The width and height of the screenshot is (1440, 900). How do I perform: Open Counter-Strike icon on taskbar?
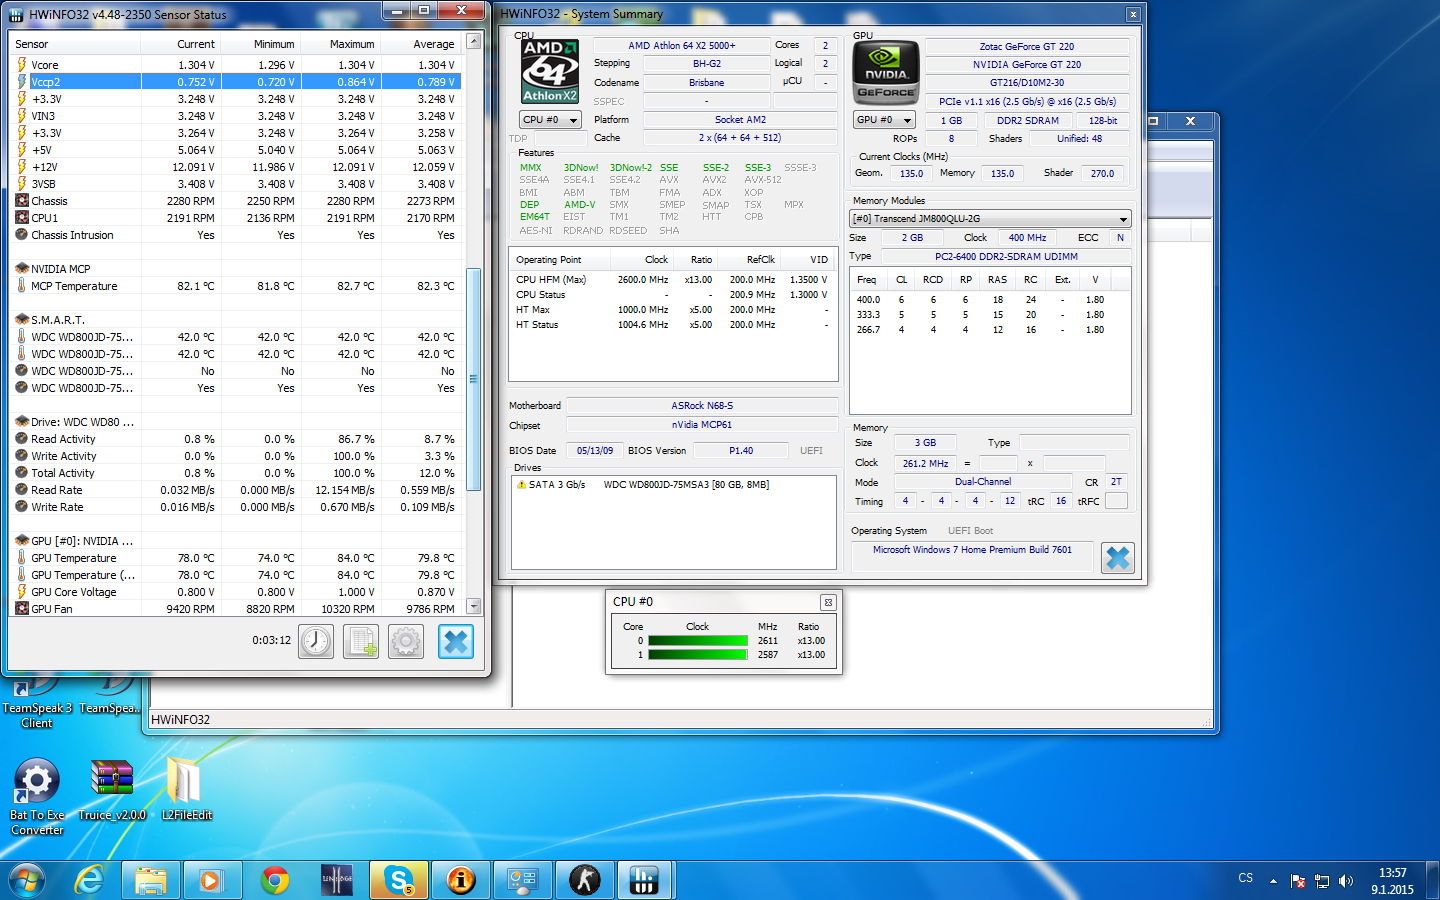585,880
